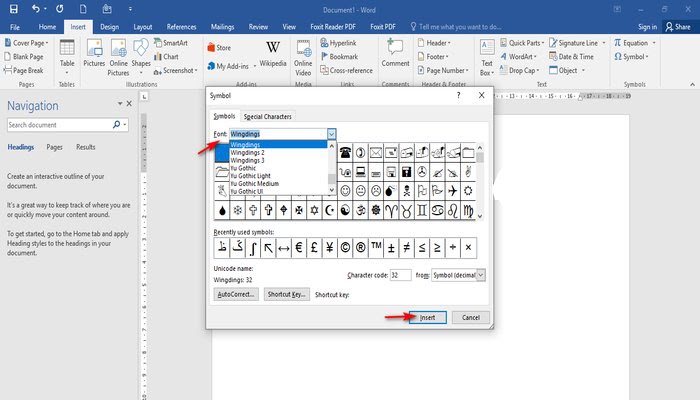Open WordArt dropdown

coord(518,57)
